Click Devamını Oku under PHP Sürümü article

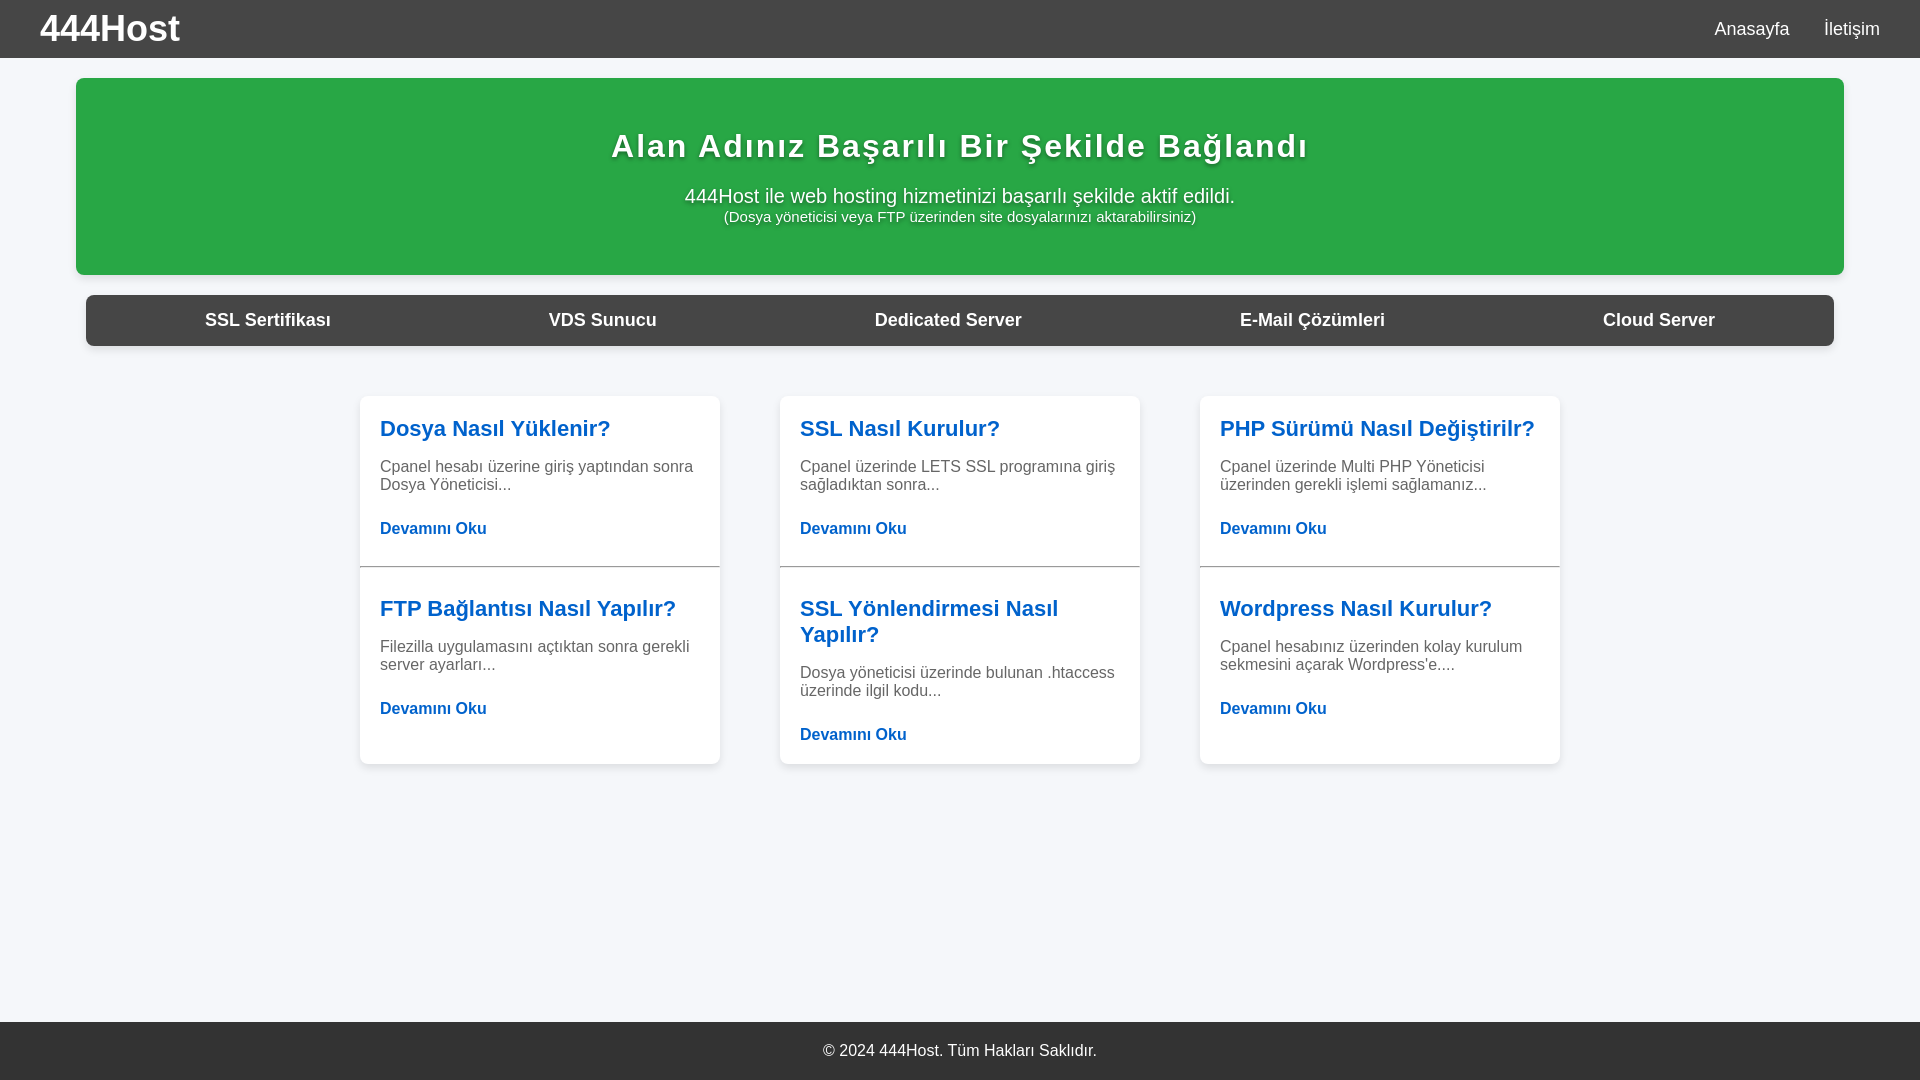pyautogui.click(x=1273, y=528)
